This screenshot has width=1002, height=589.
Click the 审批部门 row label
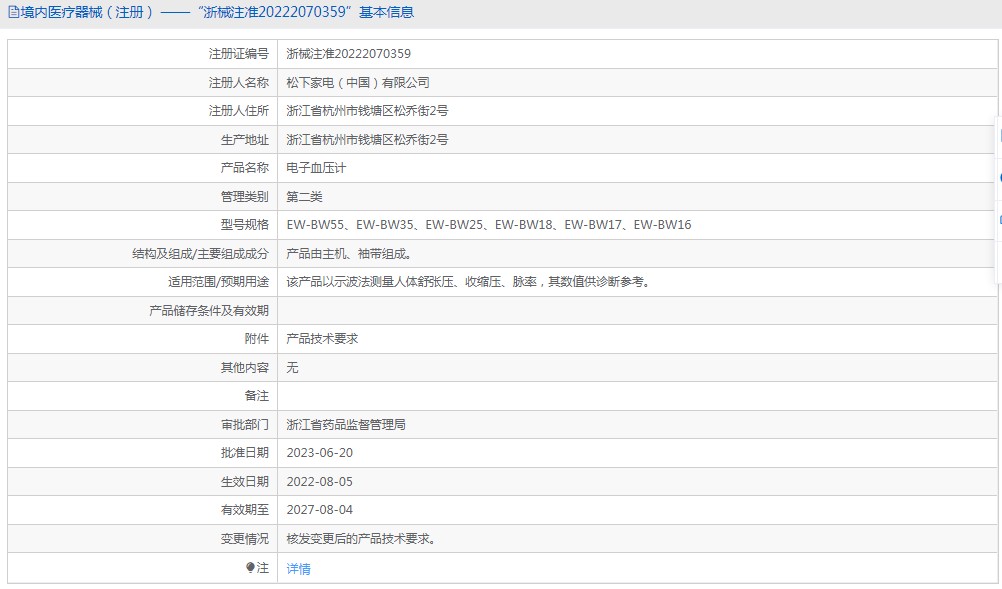point(245,425)
